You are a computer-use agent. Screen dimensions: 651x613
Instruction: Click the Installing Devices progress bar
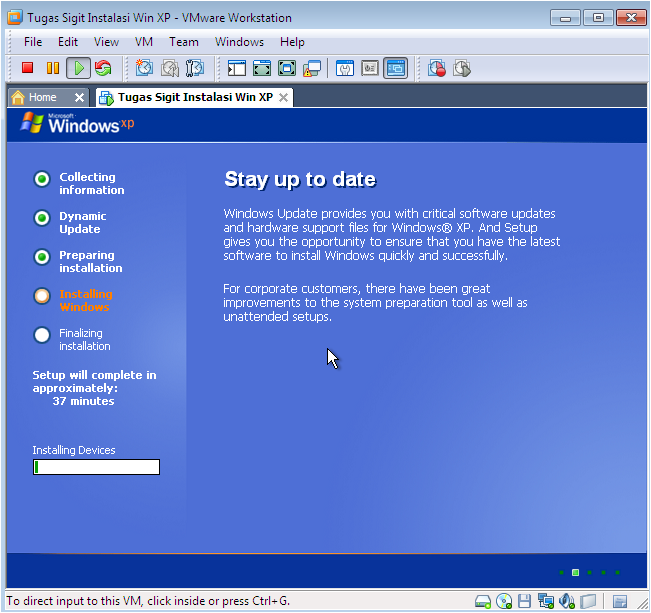(96, 467)
